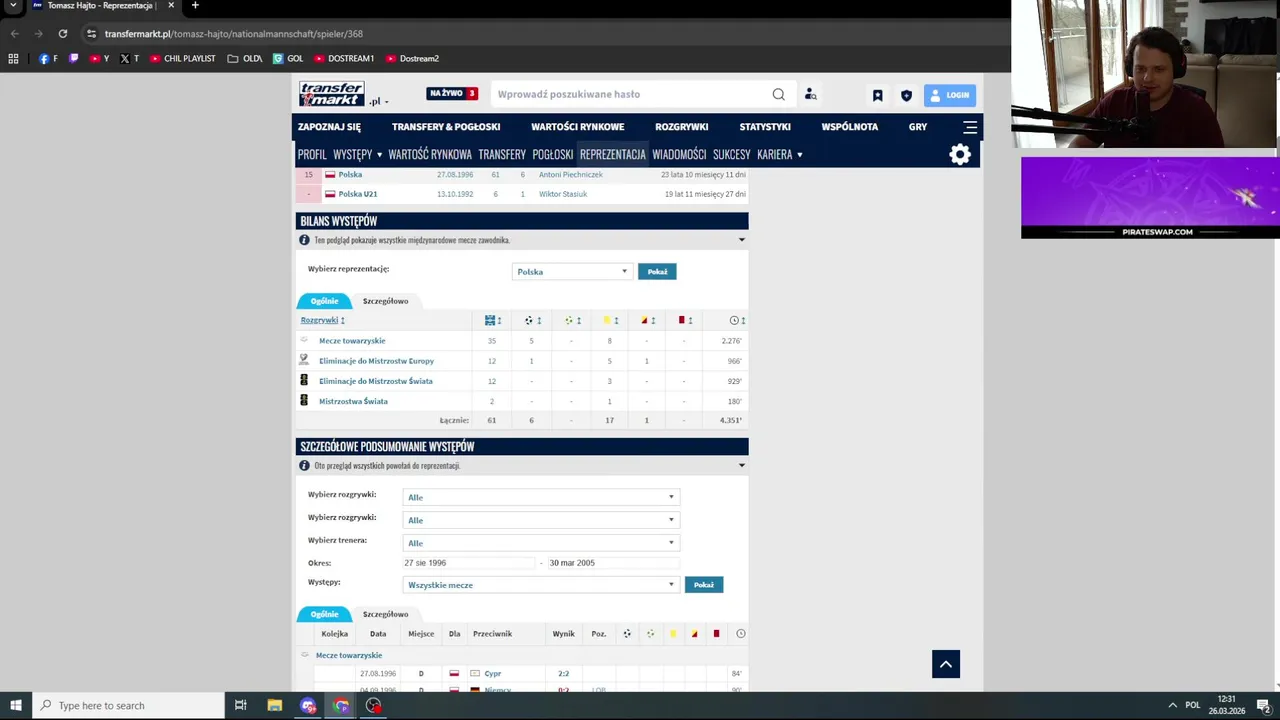Viewport: 1280px width, 720px height.
Task: Click the search magnifier icon
Action: [778, 94]
